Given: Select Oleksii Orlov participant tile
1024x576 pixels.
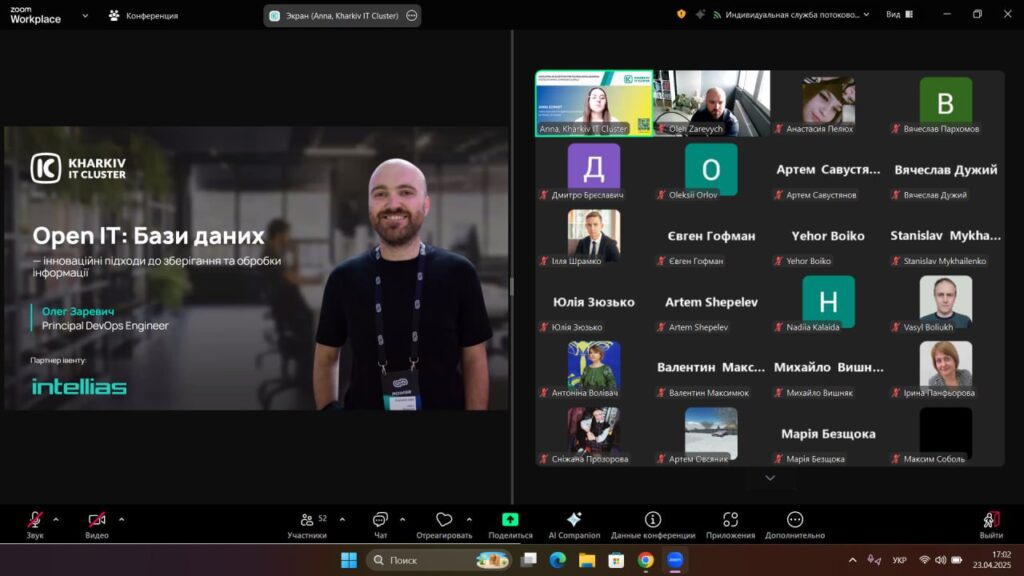Looking at the screenshot, I should (x=711, y=170).
